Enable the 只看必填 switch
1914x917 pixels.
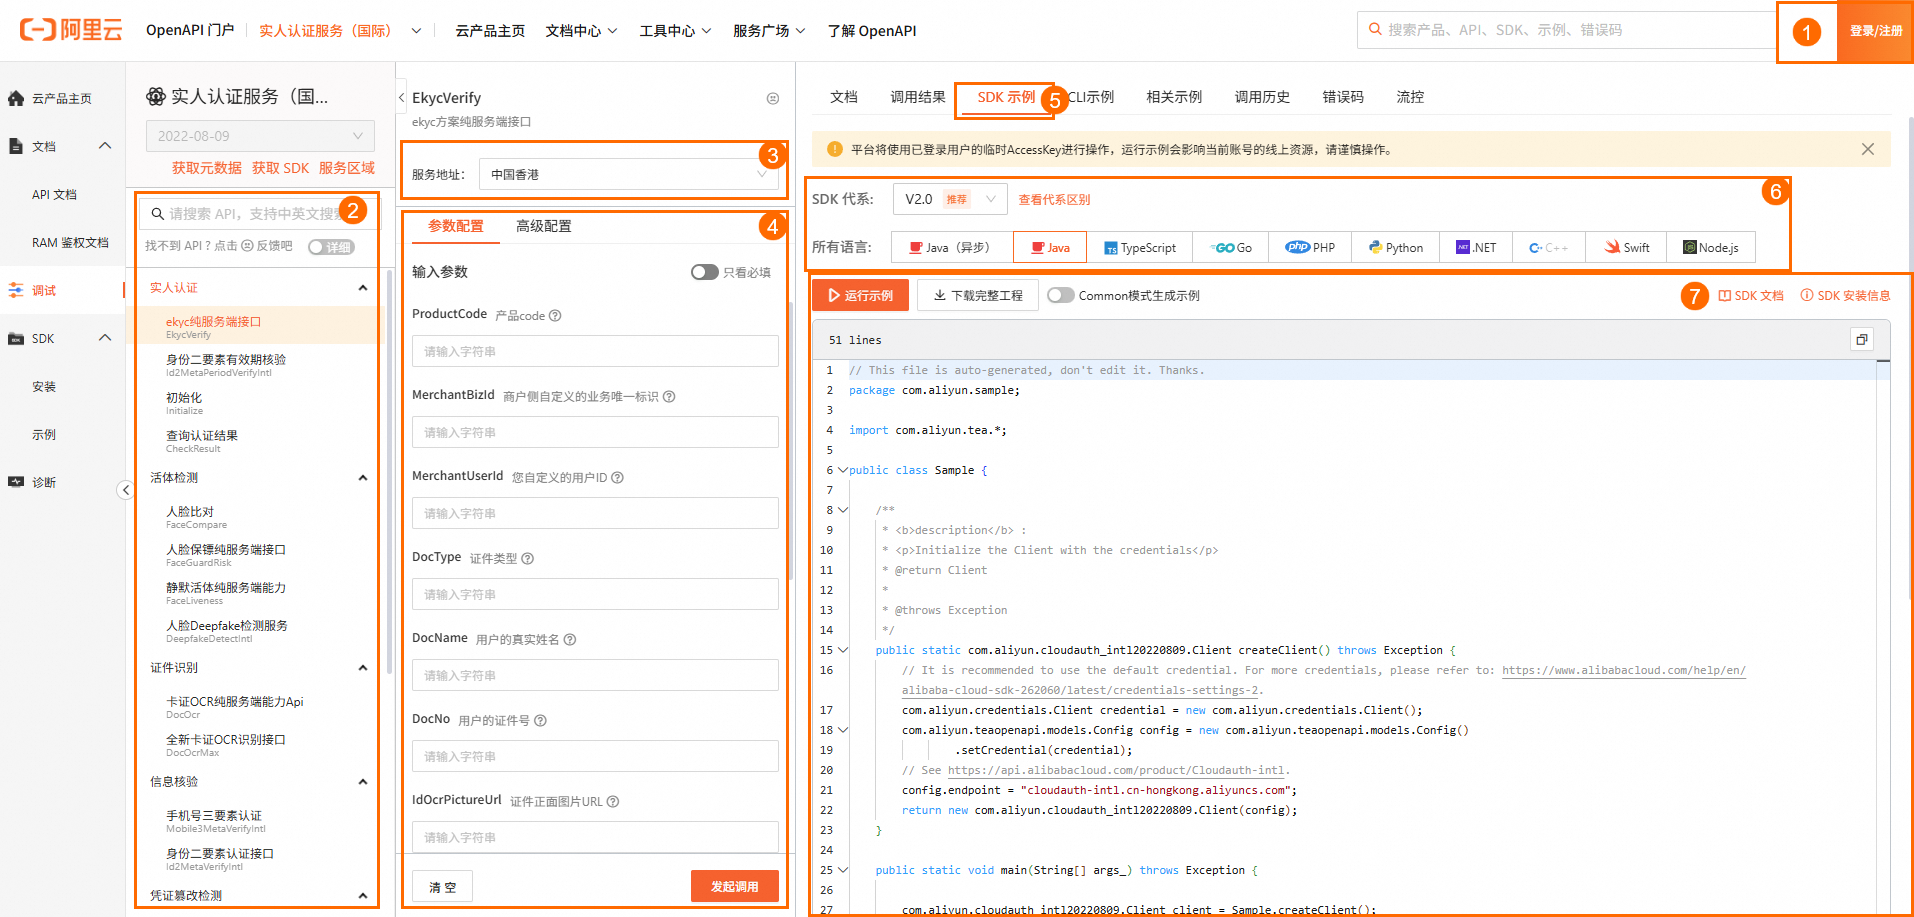[x=705, y=272]
